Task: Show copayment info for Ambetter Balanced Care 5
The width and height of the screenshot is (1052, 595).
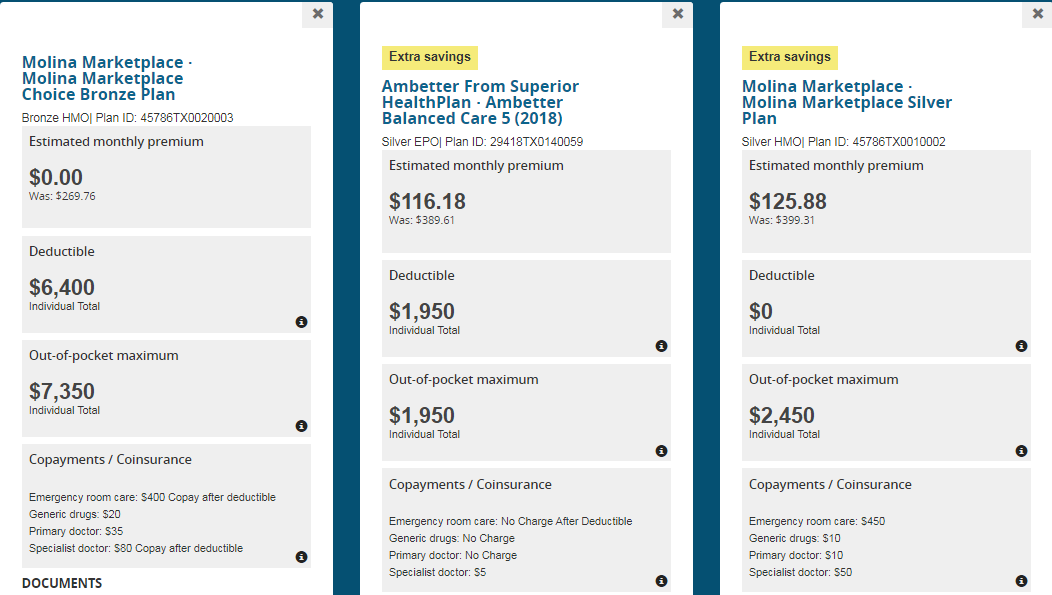Action: (x=661, y=581)
